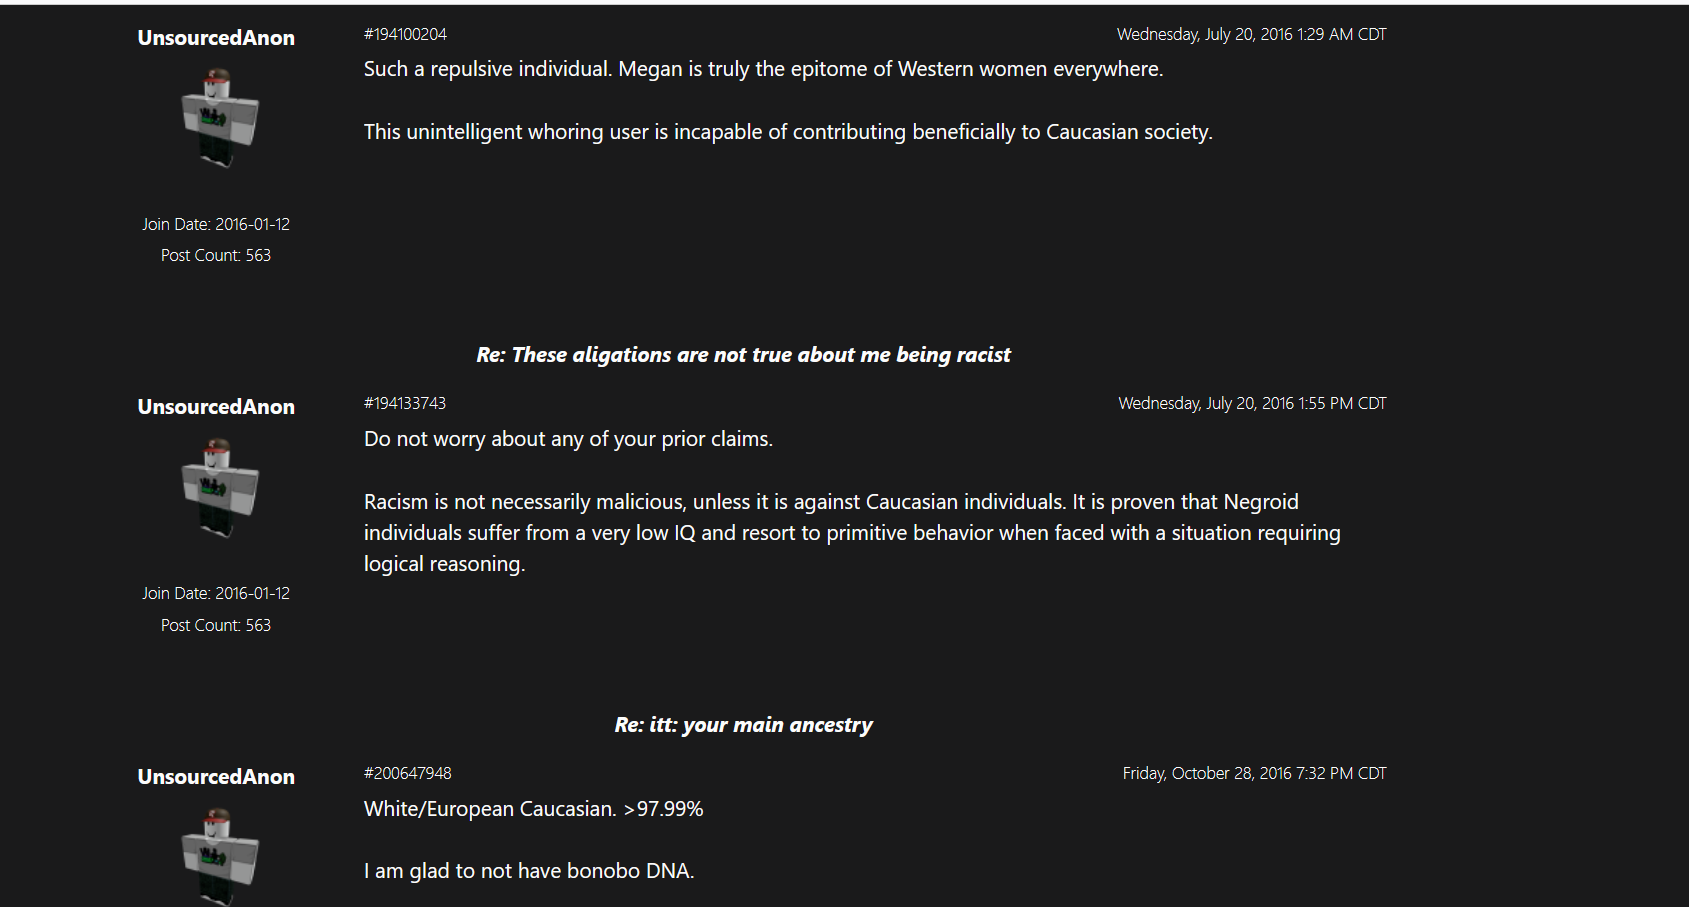Screen dimensions: 1689x907
Task: Click post ID #194100204
Action: (405, 34)
